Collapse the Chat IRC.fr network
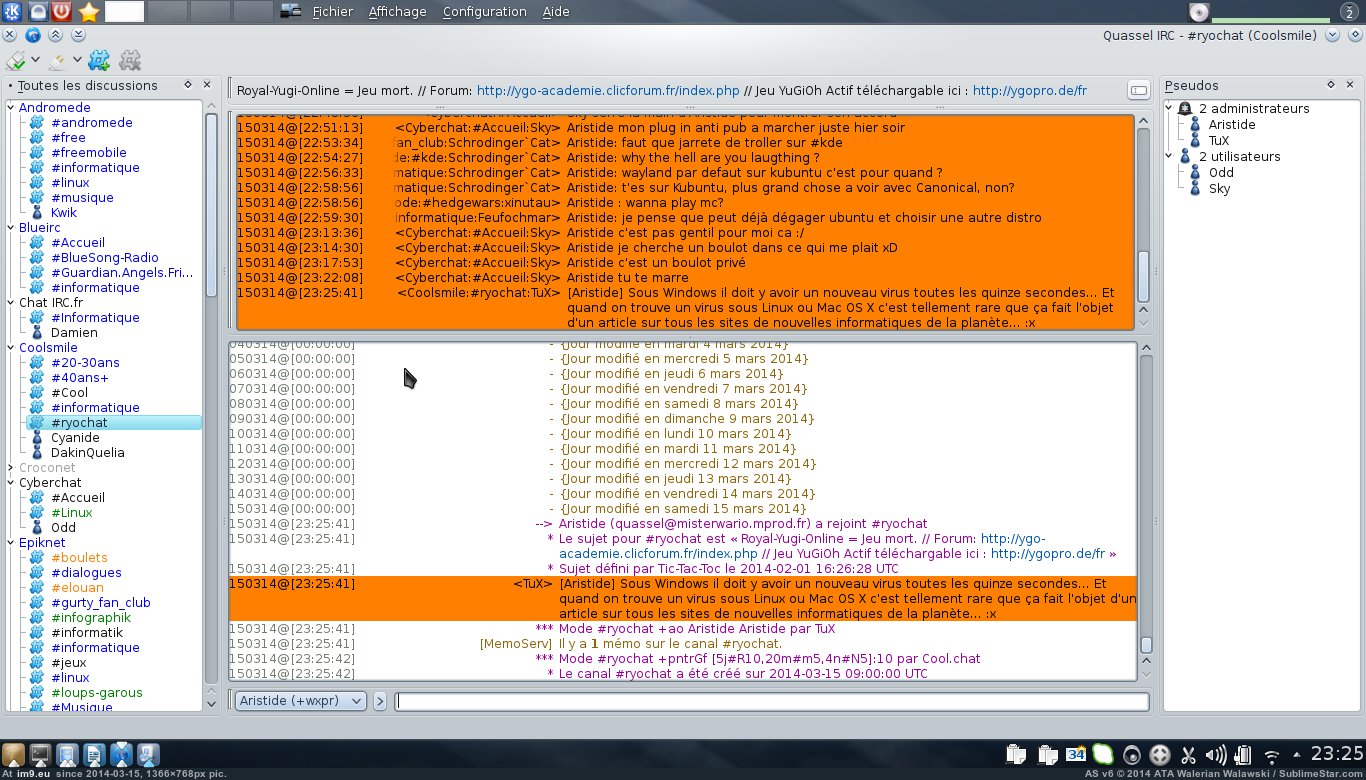 11,303
